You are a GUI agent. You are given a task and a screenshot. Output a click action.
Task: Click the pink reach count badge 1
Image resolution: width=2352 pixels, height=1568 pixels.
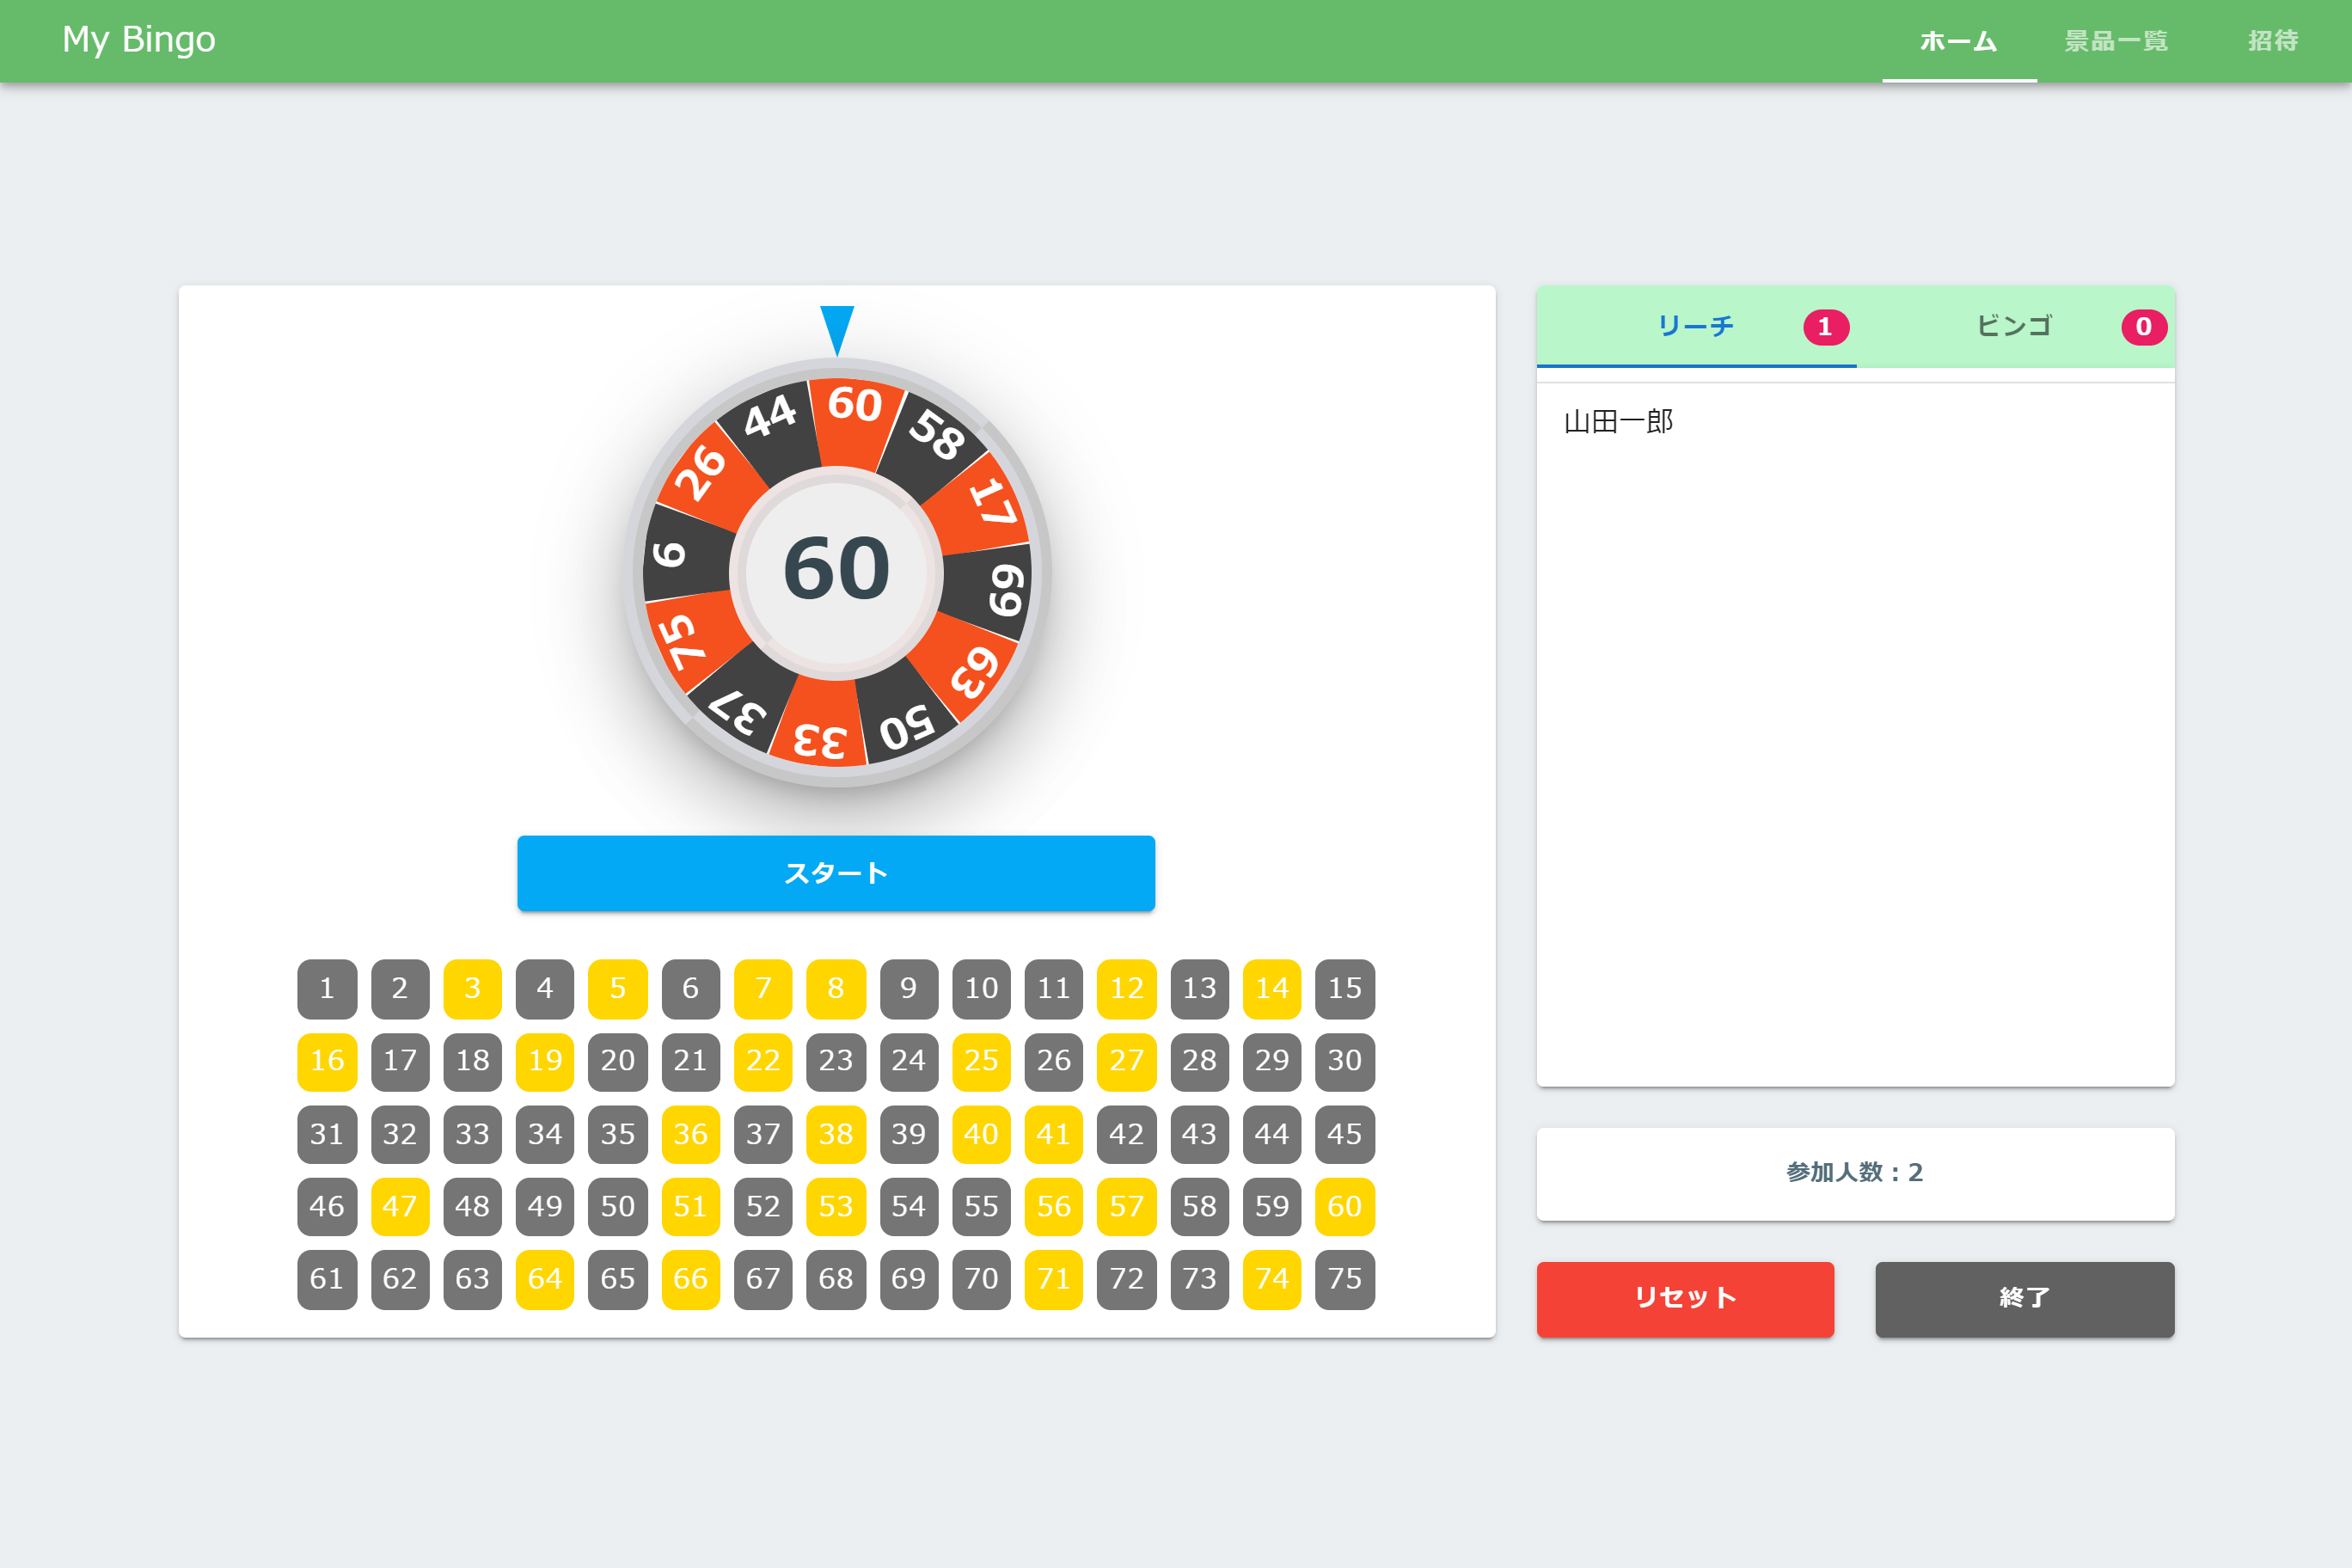pyautogui.click(x=1826, y=327)
